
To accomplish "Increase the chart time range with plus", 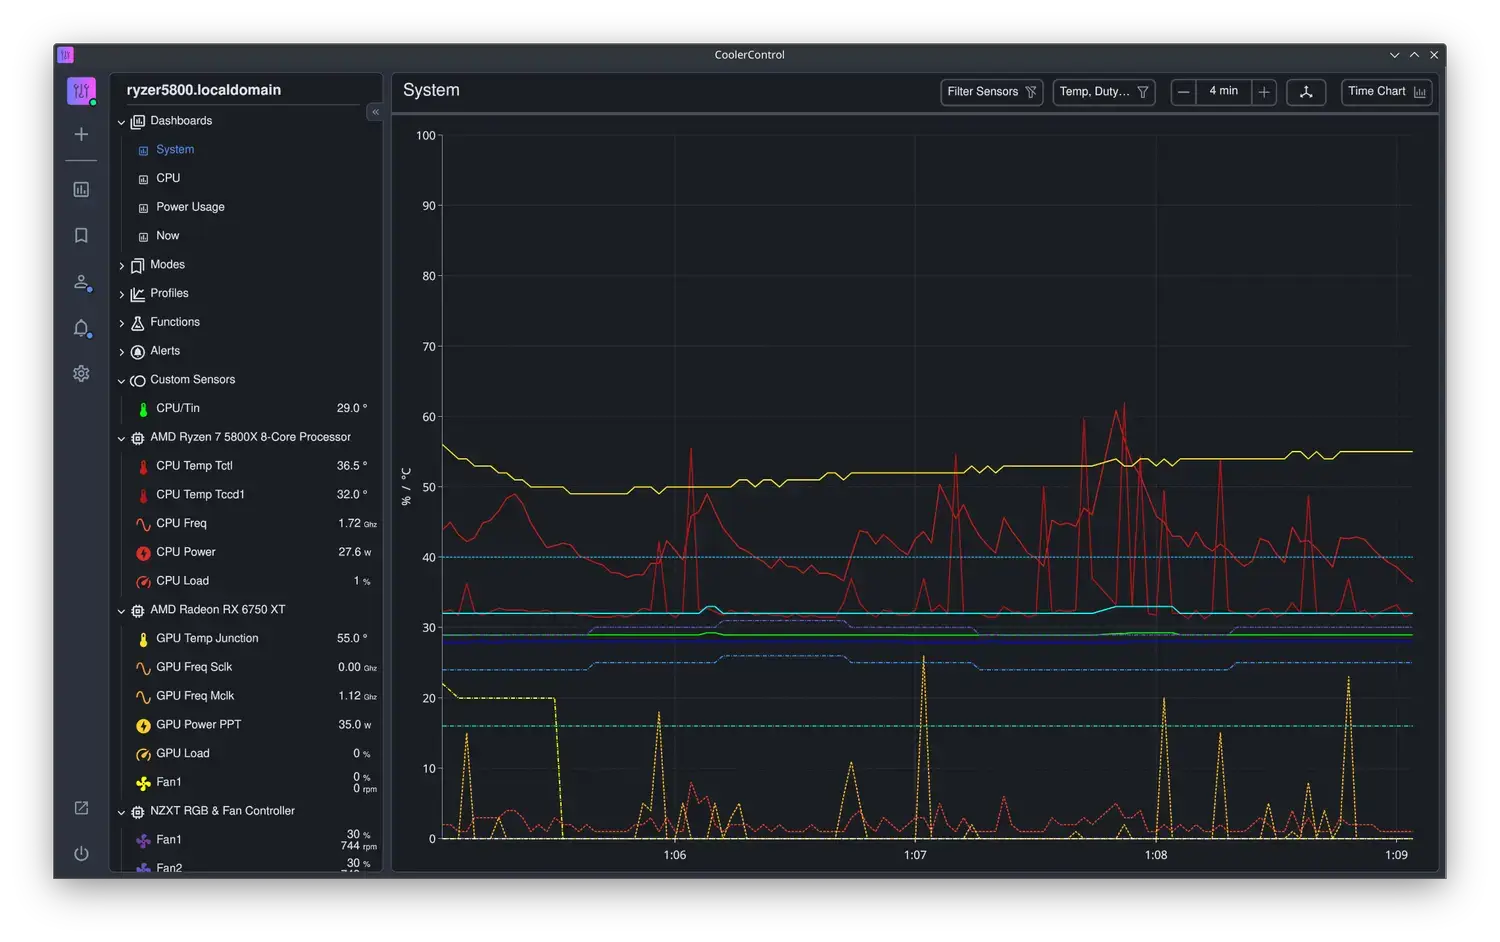I will pyautogui.click(x=1264, y=92).
